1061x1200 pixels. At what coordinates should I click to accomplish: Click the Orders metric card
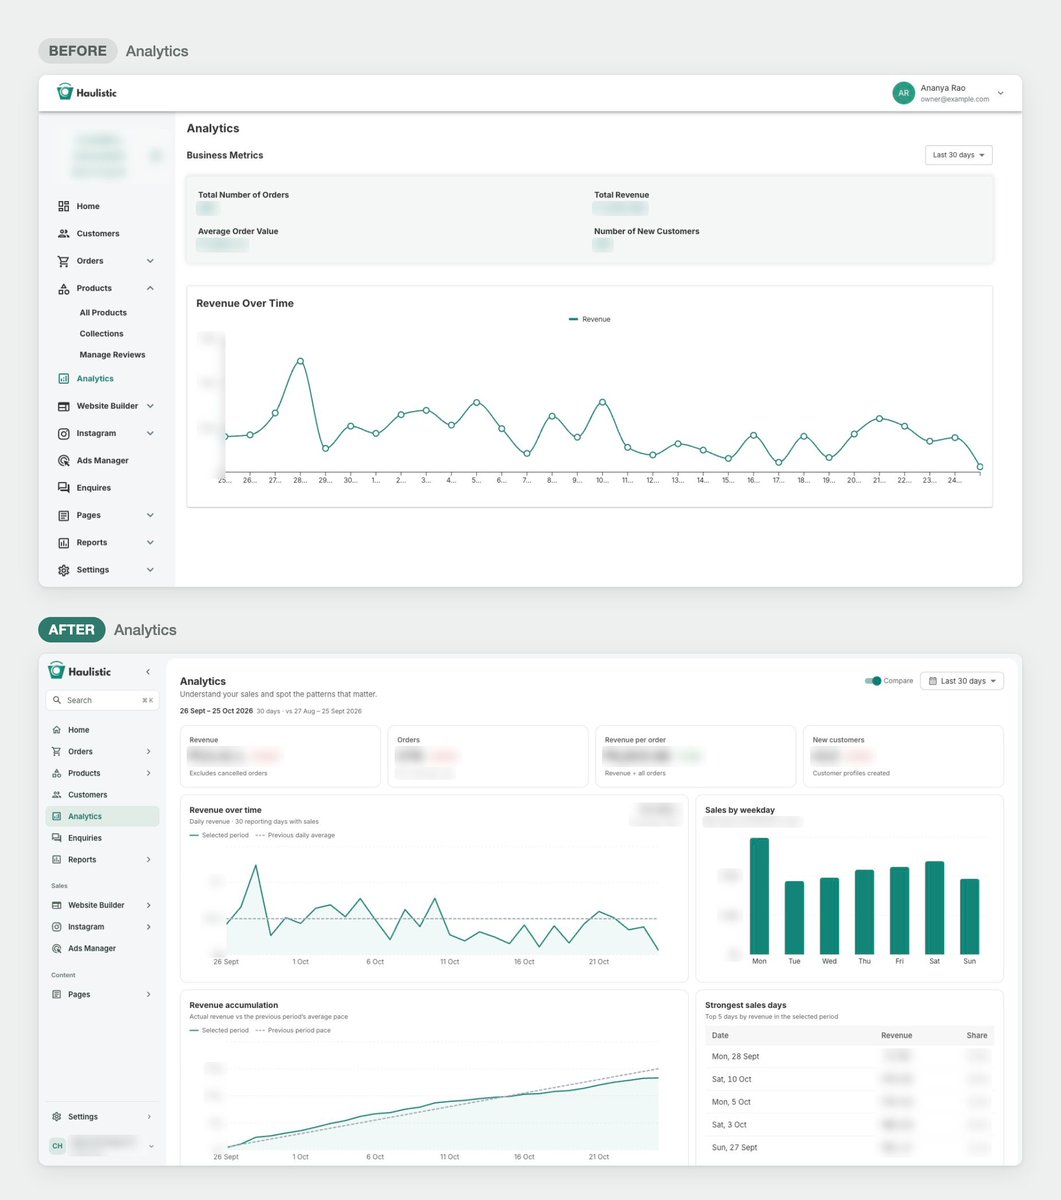[x=488, y=756]
